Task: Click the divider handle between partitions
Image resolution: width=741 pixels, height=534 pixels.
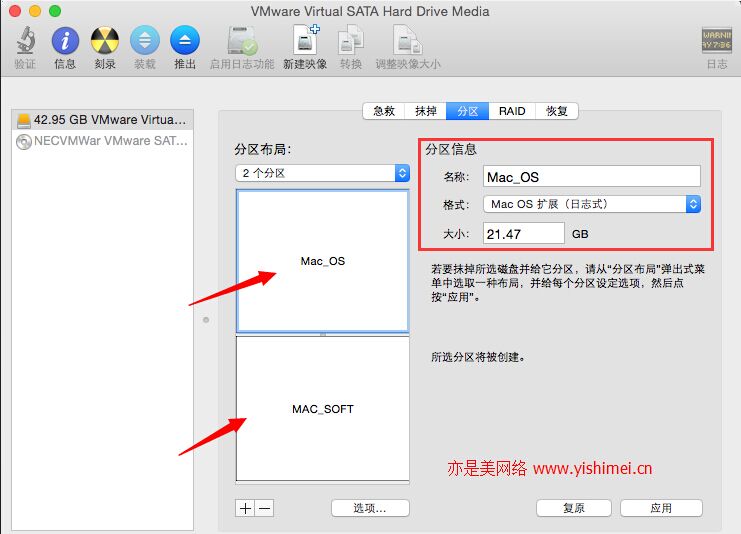Action: point(323,334)
